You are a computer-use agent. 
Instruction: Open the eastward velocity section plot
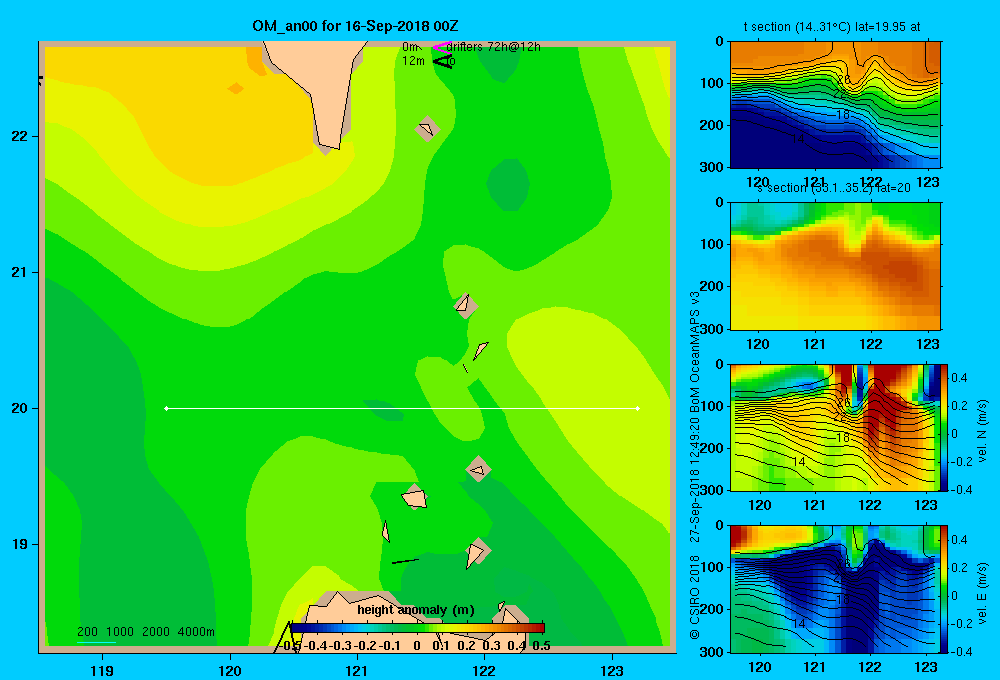pyautogui.click(x=835, y=589)
